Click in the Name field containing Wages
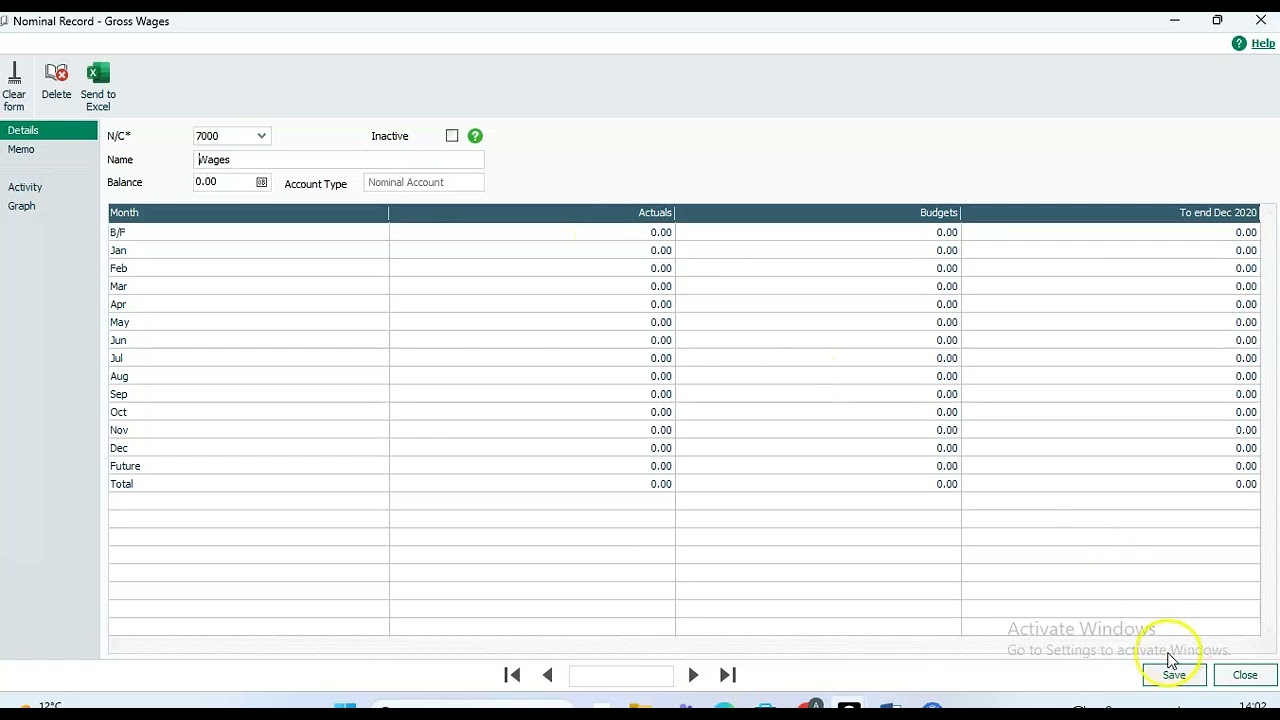This screenshot has width=1280, height=720. click(x=338, y=160)
